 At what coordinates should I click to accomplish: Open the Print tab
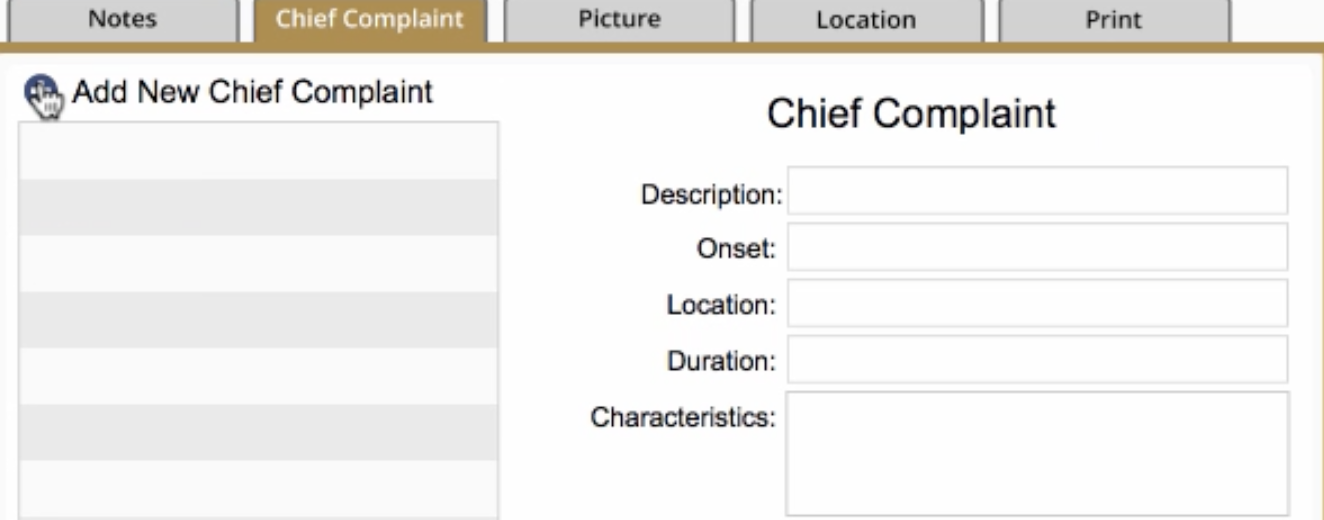pos(1113,20)
